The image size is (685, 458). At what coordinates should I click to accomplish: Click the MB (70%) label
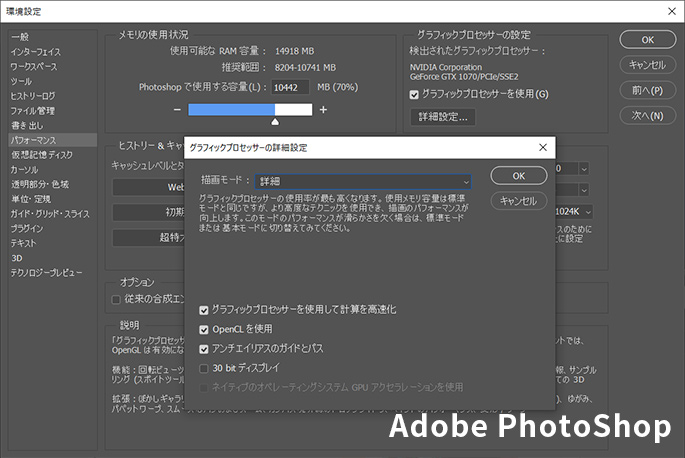pos(338,87)
